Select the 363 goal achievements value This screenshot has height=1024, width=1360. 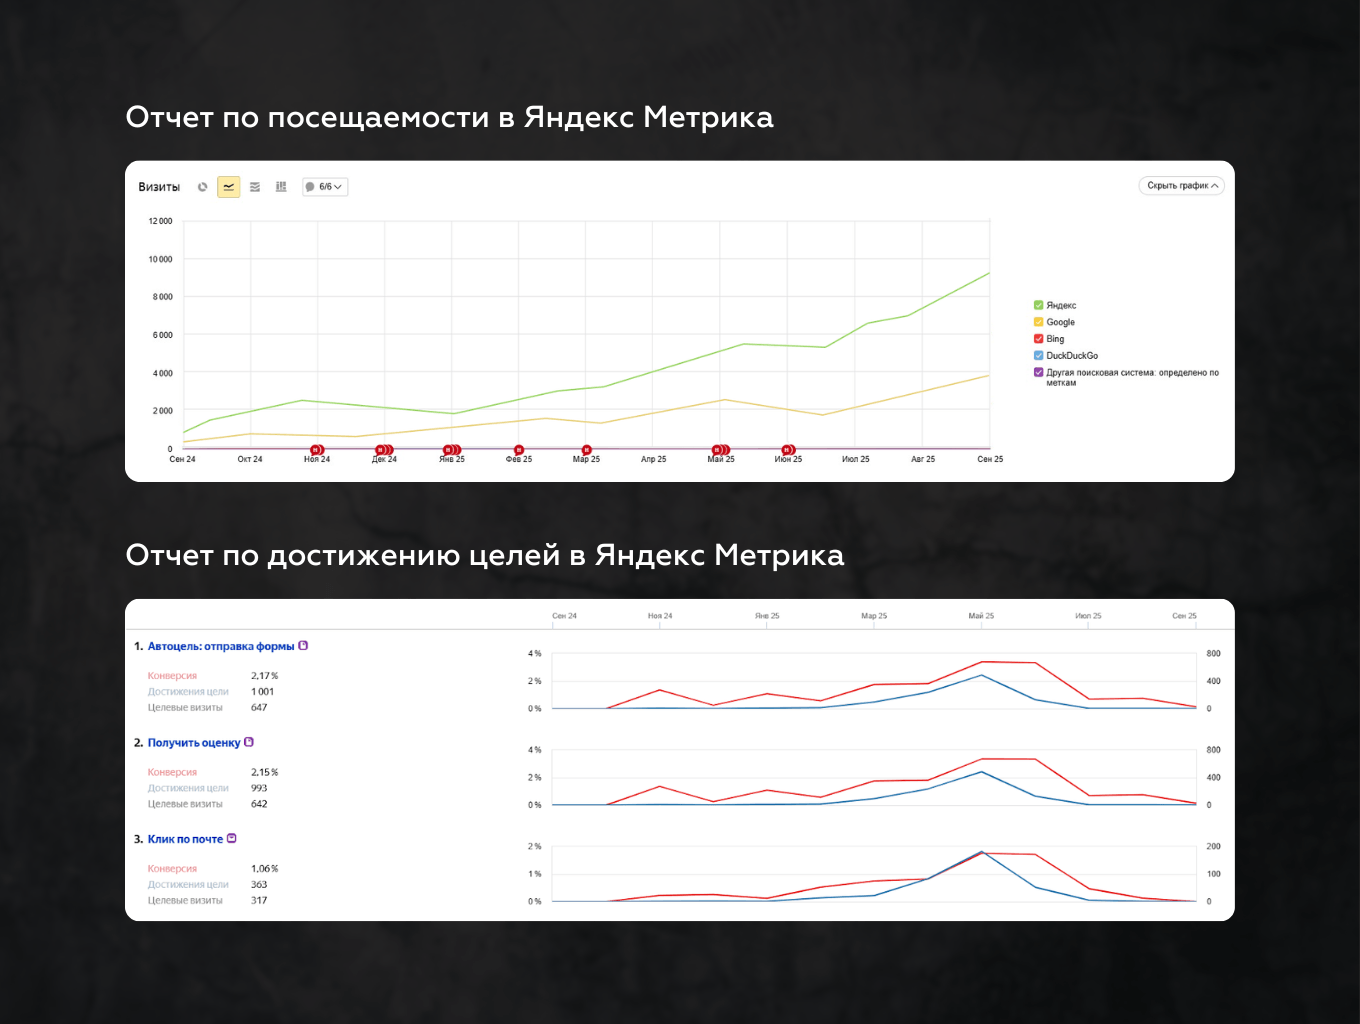[259, 885]
